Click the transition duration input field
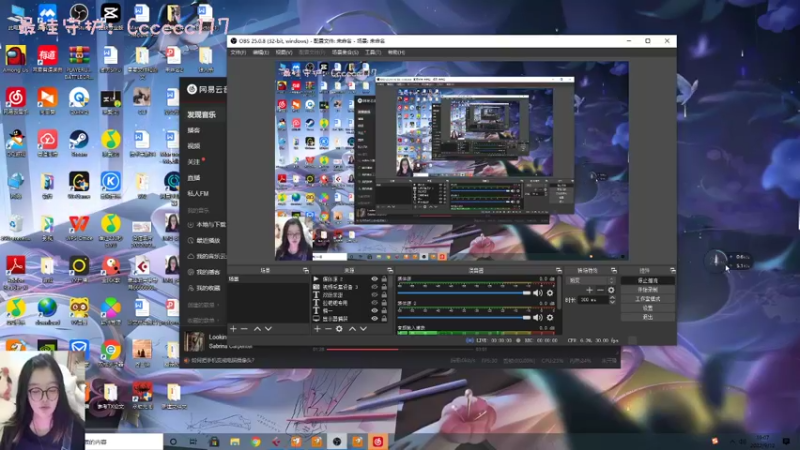800x450 pixels. (593, 300)
